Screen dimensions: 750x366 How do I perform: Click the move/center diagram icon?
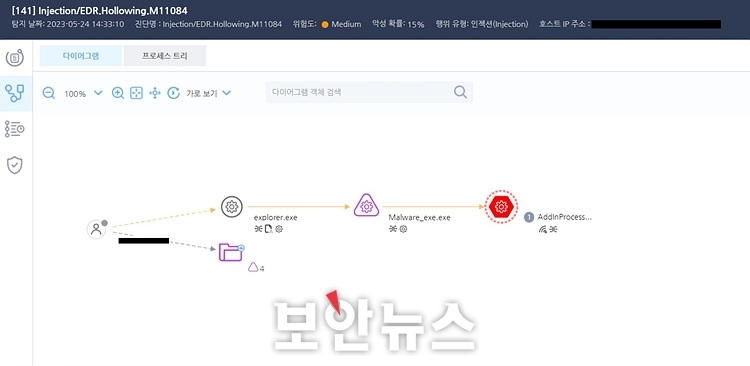pyautogui.click(x=155, y=93)
